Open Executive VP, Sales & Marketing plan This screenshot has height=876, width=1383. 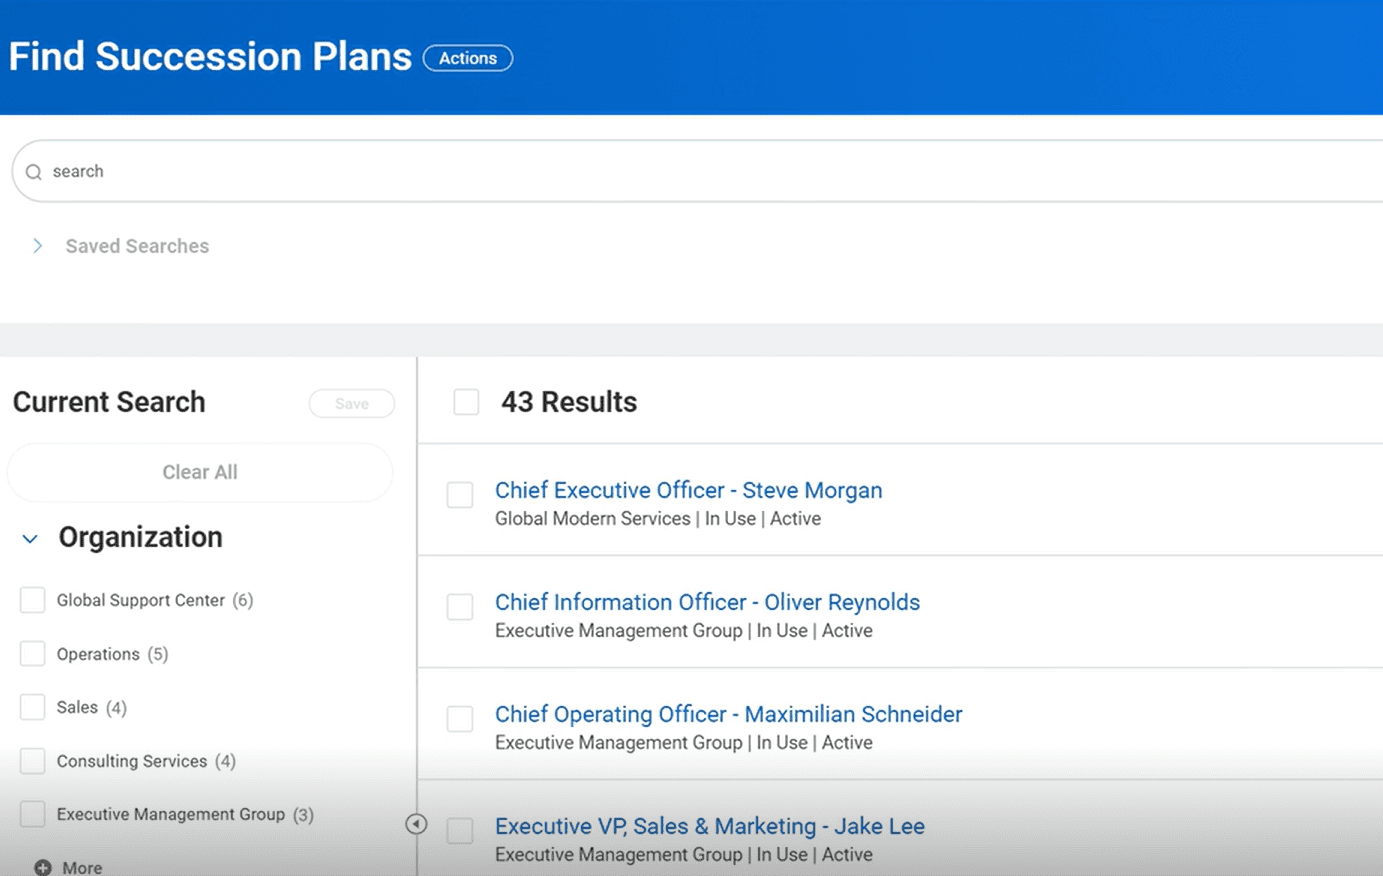click(709, 826)
